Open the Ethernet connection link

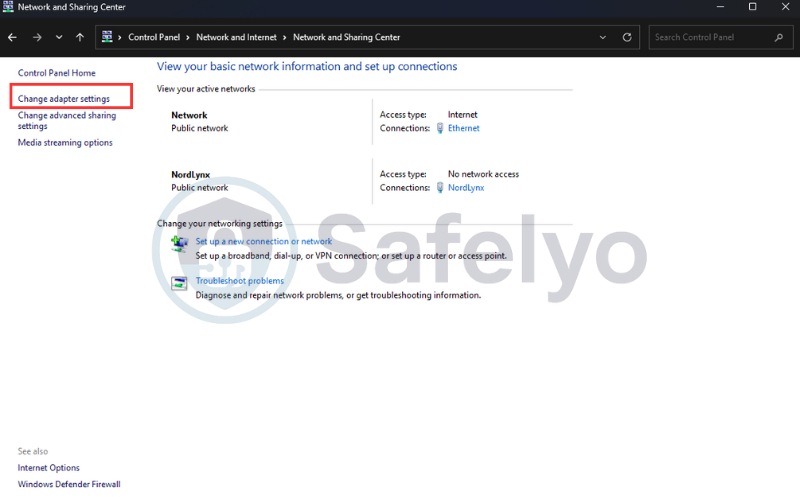click(464, 128)
